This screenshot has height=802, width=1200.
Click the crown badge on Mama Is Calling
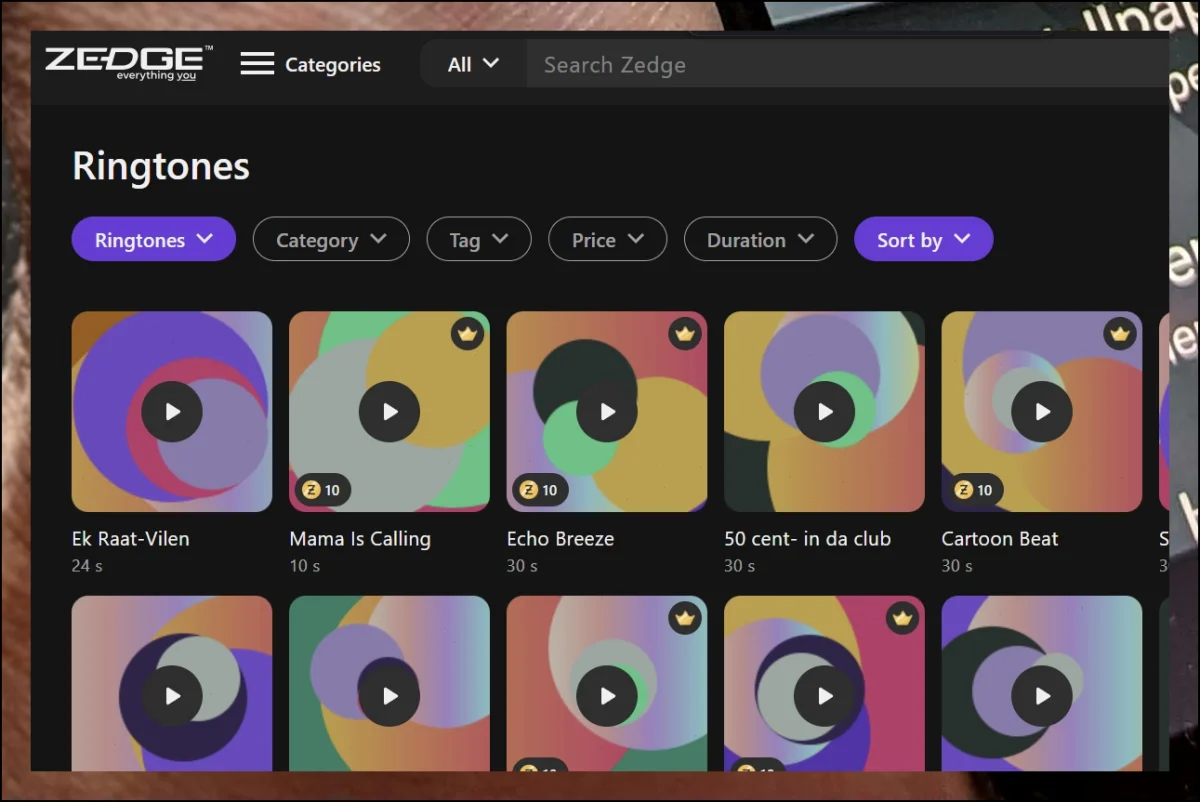[467, 333]
